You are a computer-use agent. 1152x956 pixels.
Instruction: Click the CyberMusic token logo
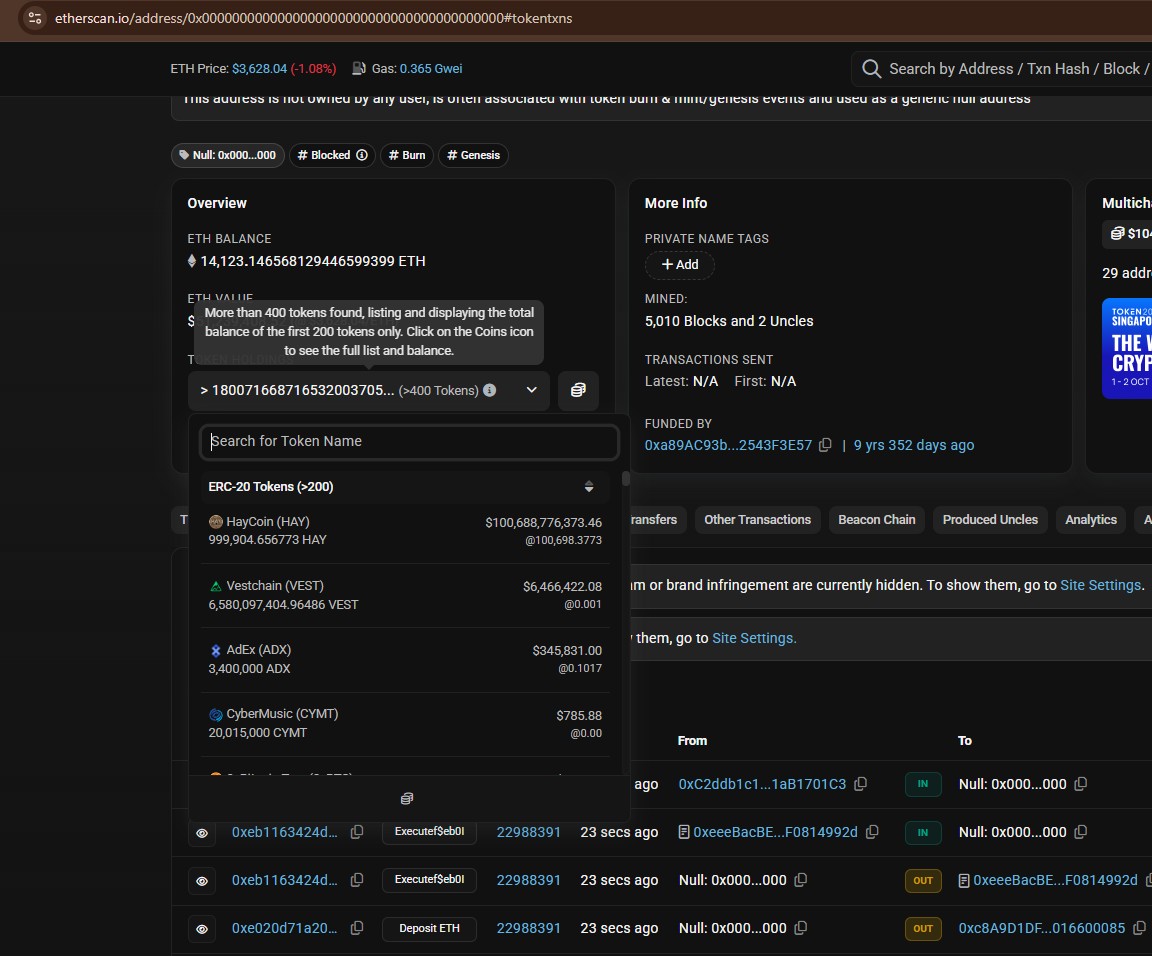pyautogui.click(x=215, y=714)
